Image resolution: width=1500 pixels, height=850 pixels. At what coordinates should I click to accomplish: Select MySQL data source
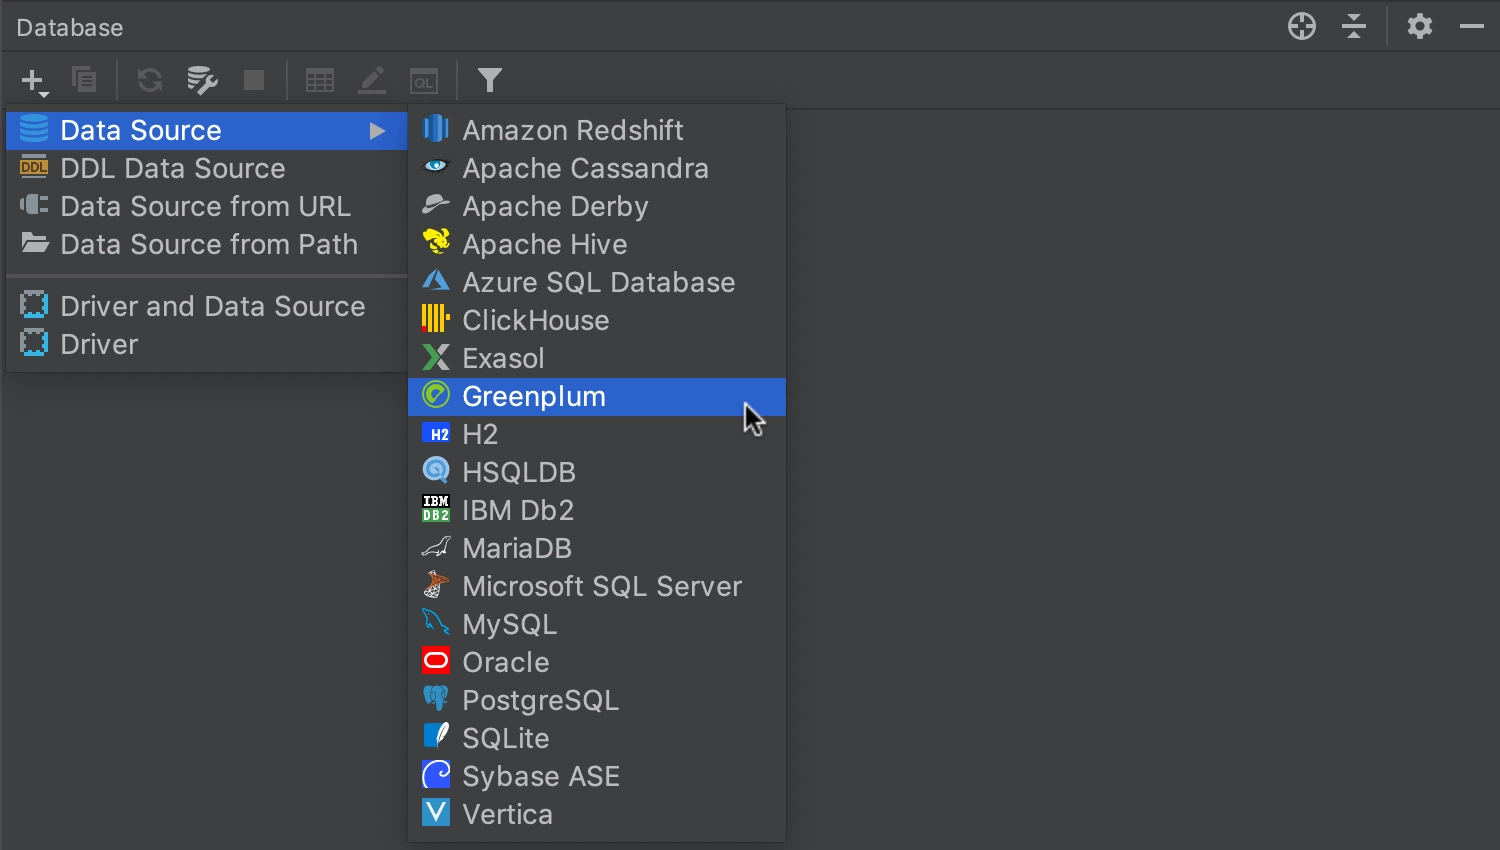(597, 625)
